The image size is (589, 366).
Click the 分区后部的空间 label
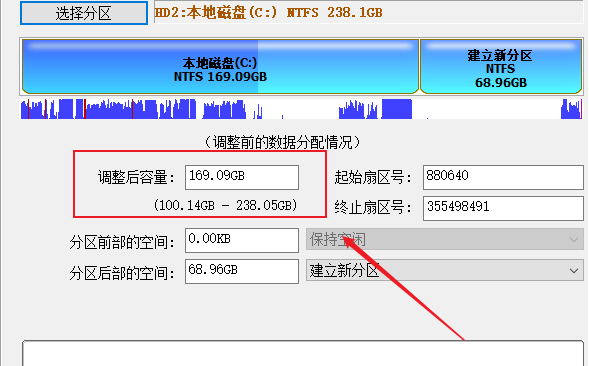coord(122,274)
